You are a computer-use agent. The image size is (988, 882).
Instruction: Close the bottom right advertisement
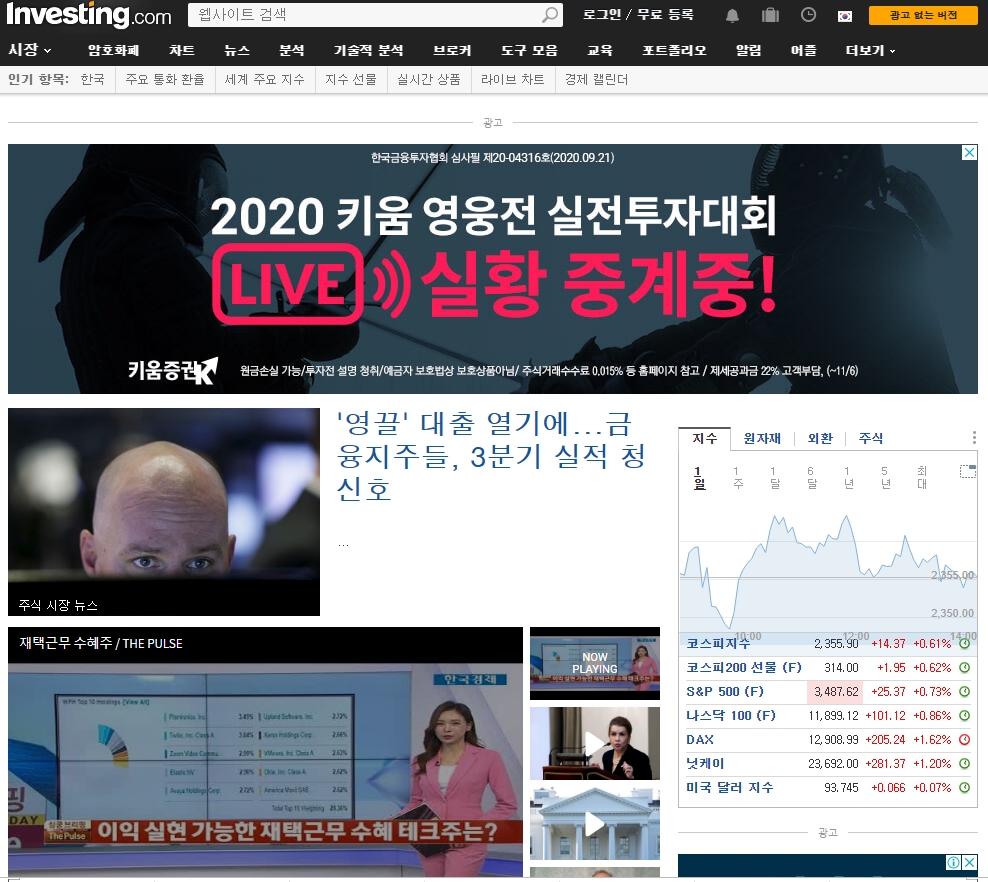(970, 862)
